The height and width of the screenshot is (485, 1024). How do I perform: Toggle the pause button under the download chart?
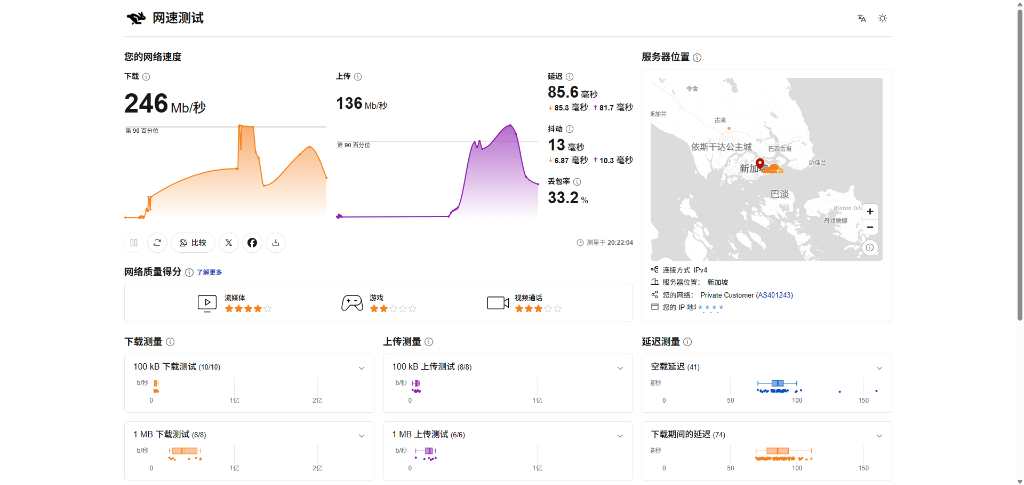[x=134, y=243]
